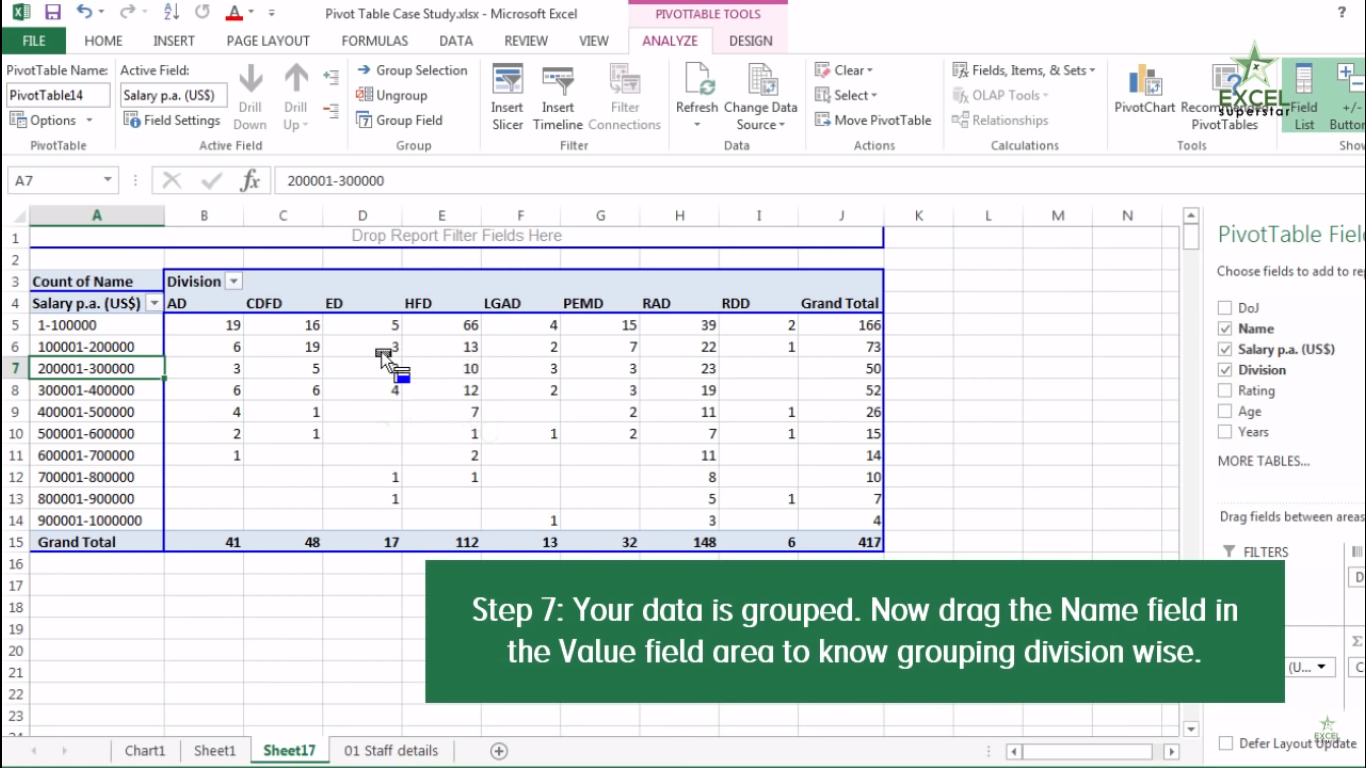The height and width of the screenshot is (768, 1366).
Task: Open Fields, Items, & Sets dropdown
Action: pos(1024,70)
